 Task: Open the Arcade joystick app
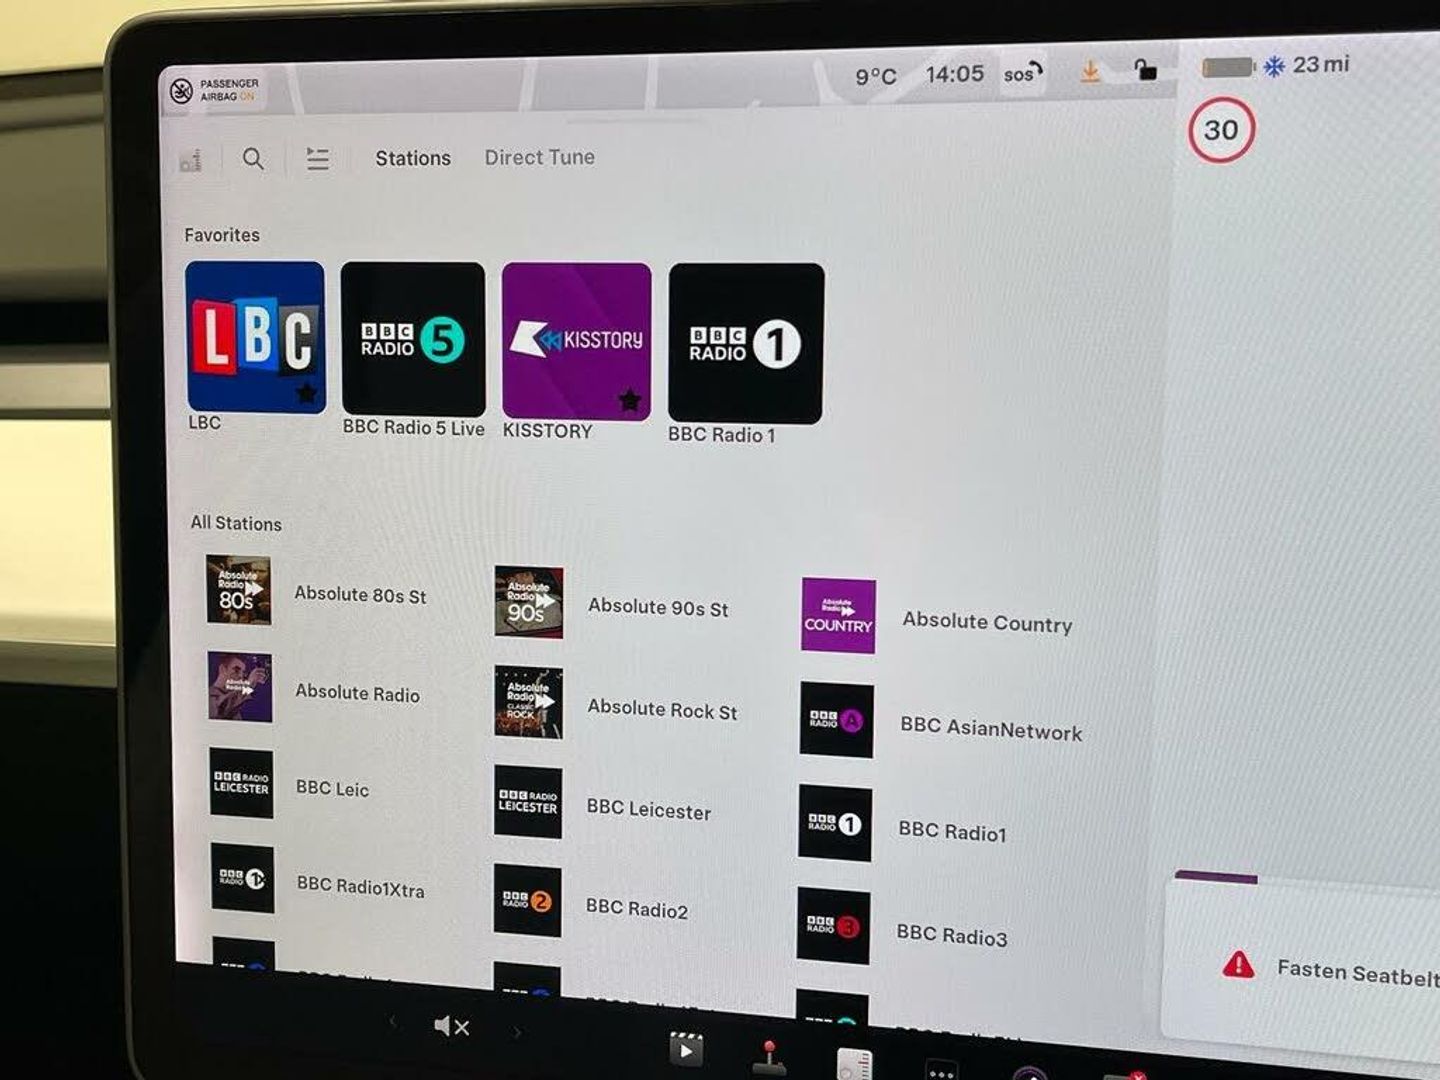[768, 1058]
